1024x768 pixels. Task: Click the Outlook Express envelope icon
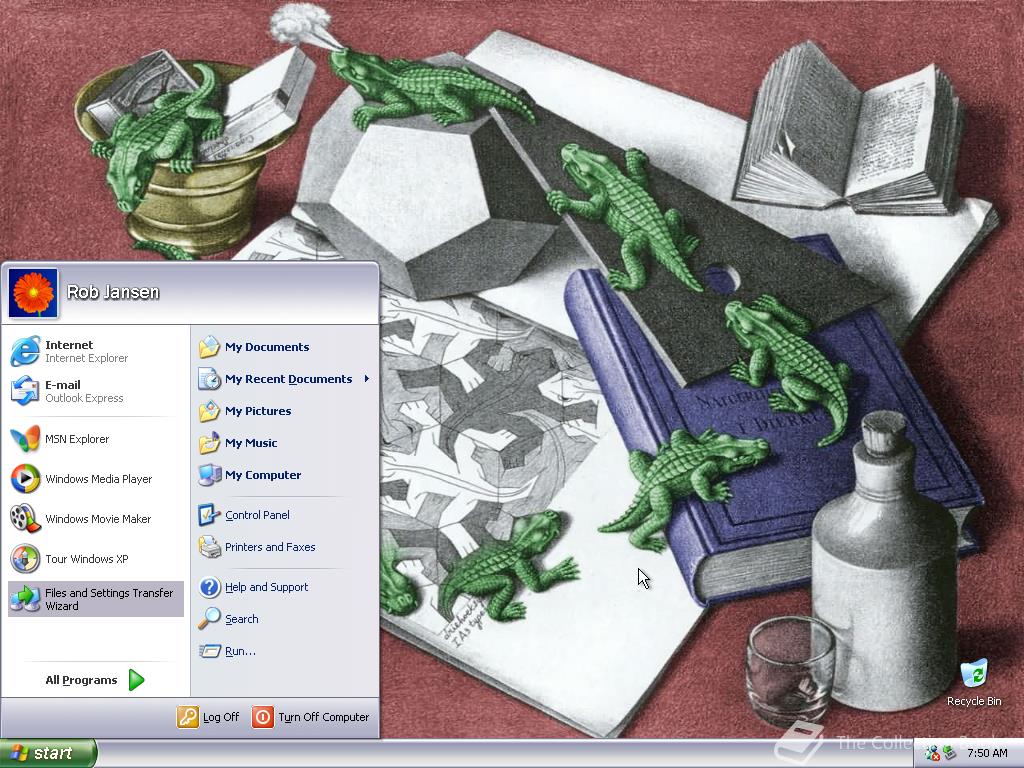point(25,391)
